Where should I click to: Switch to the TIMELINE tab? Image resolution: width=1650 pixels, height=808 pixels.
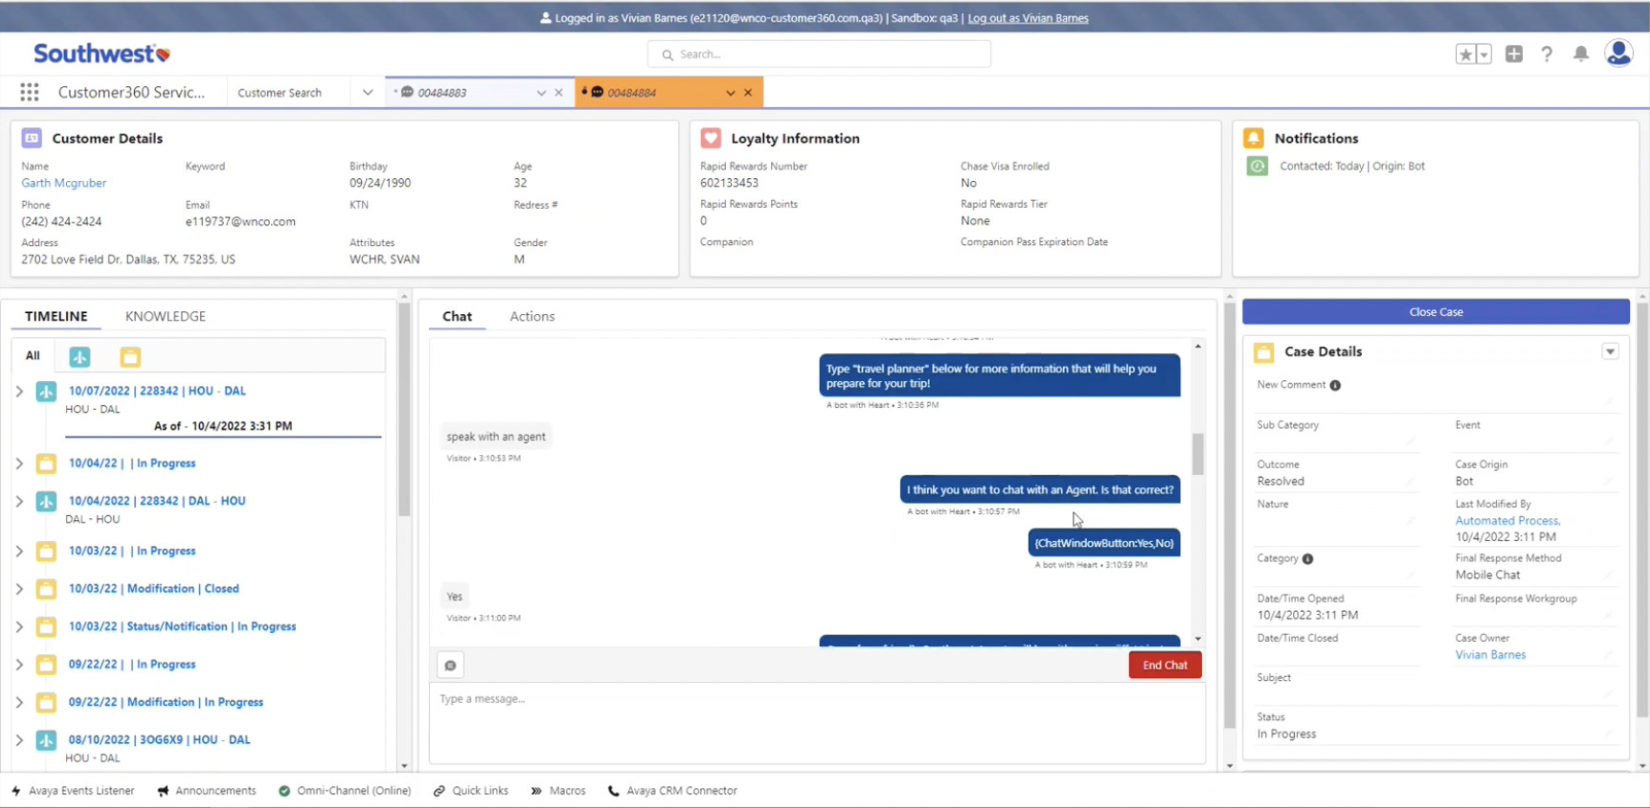[56, 316]
